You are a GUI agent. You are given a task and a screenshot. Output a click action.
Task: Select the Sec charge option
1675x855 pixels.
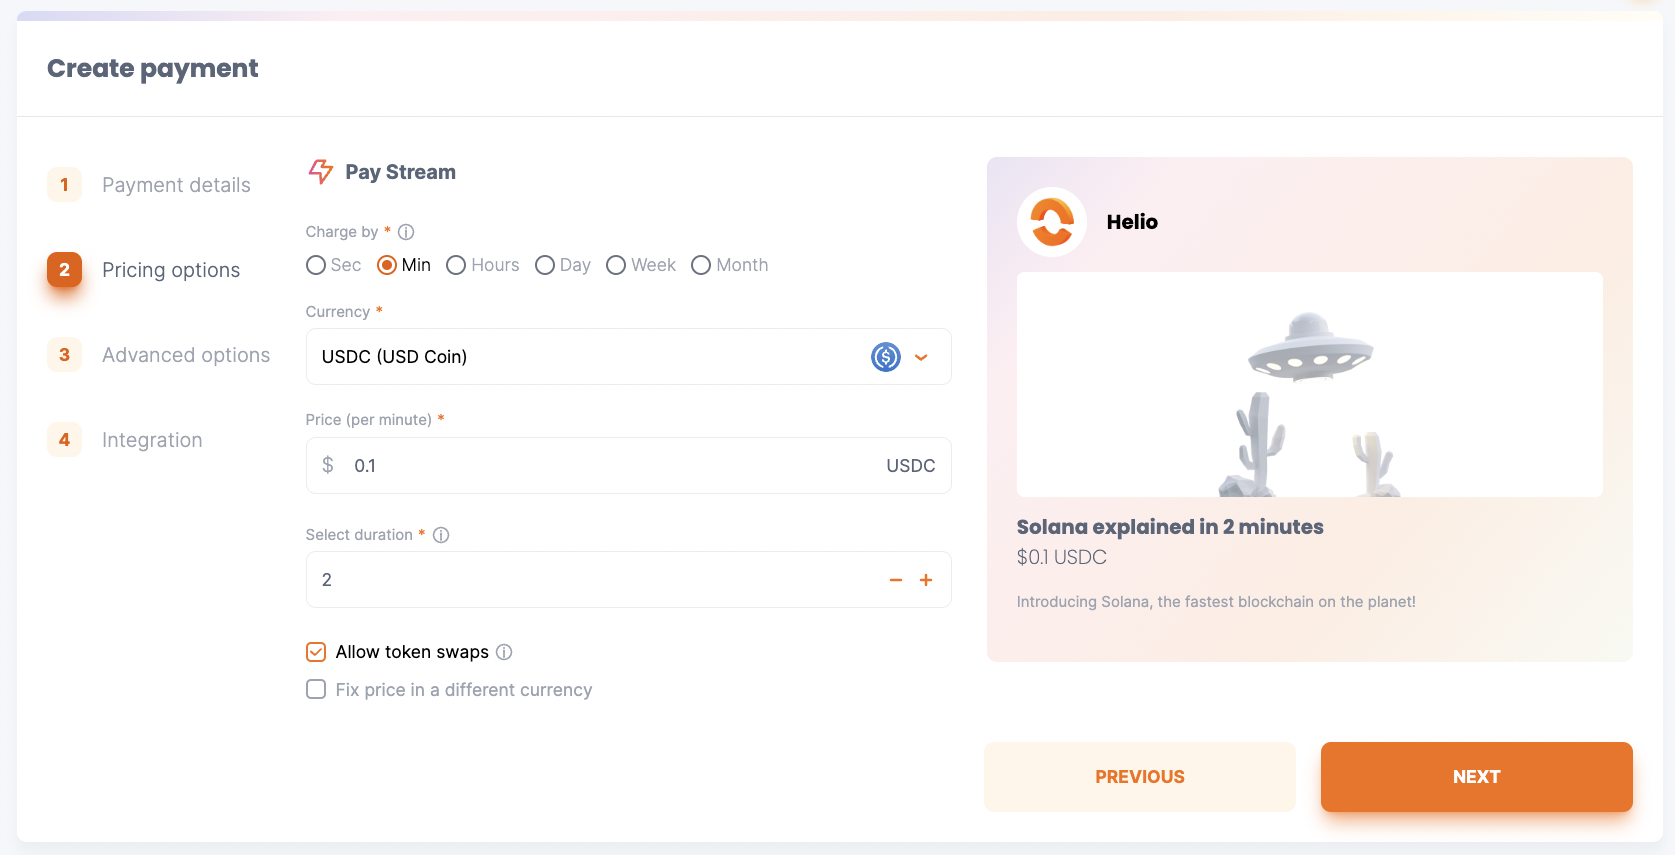point(316,265)
